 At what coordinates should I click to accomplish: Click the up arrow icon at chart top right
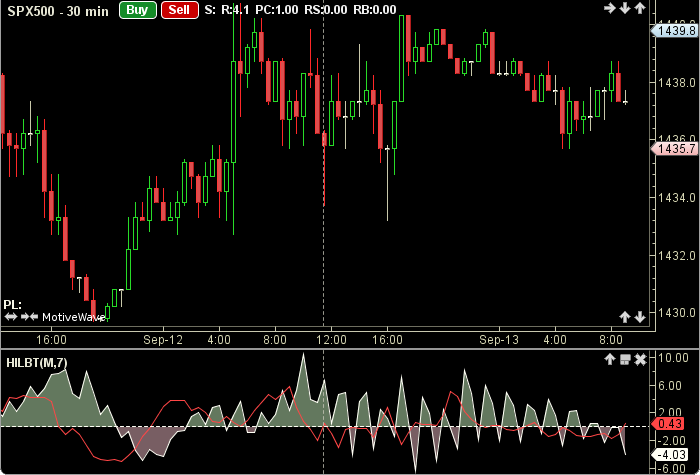tap(640, 8)
